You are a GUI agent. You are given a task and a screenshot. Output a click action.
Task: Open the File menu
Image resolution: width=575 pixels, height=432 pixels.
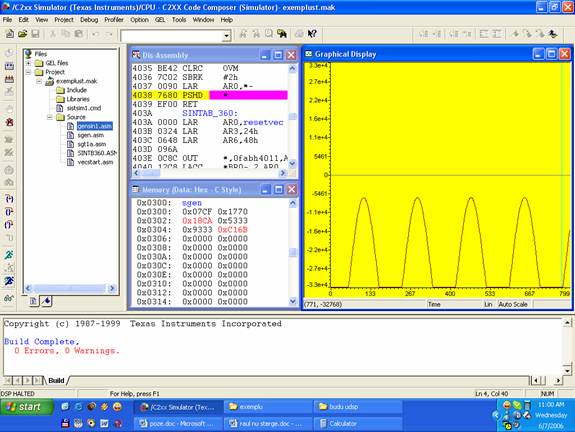[7, 20]
